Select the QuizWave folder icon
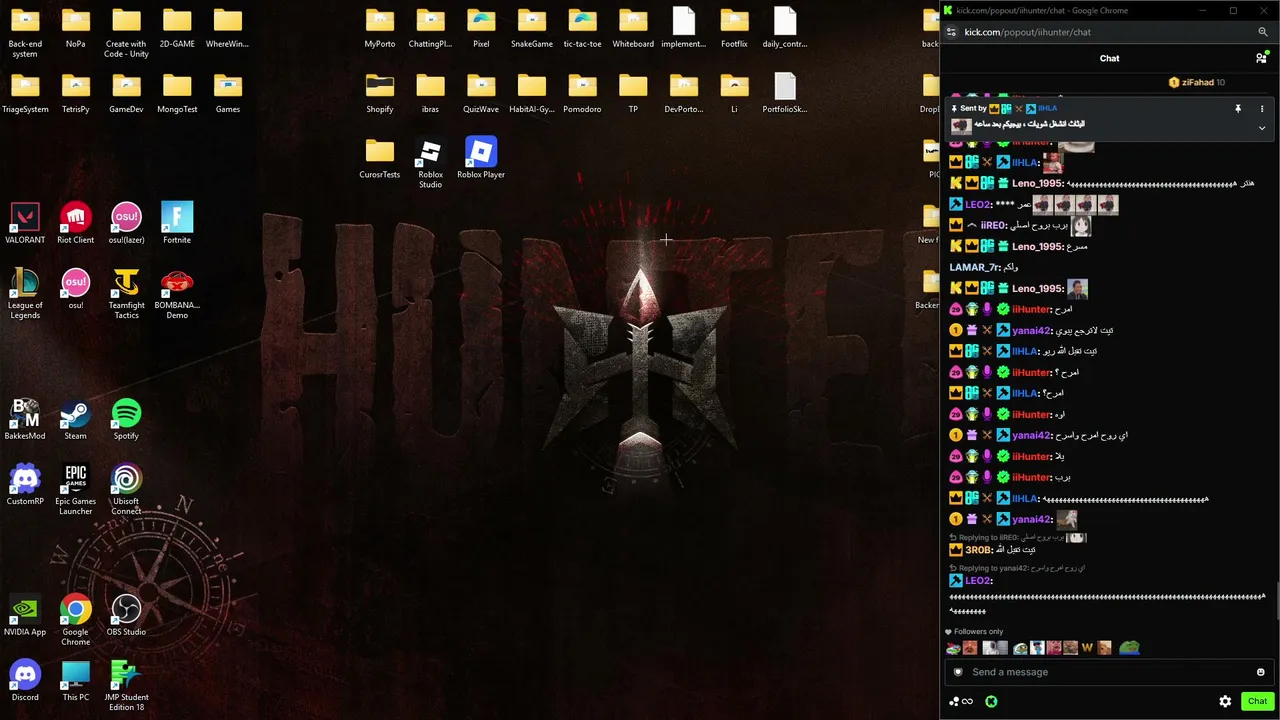The width and height of the screenshot is (1280, 720). [481, 93]
